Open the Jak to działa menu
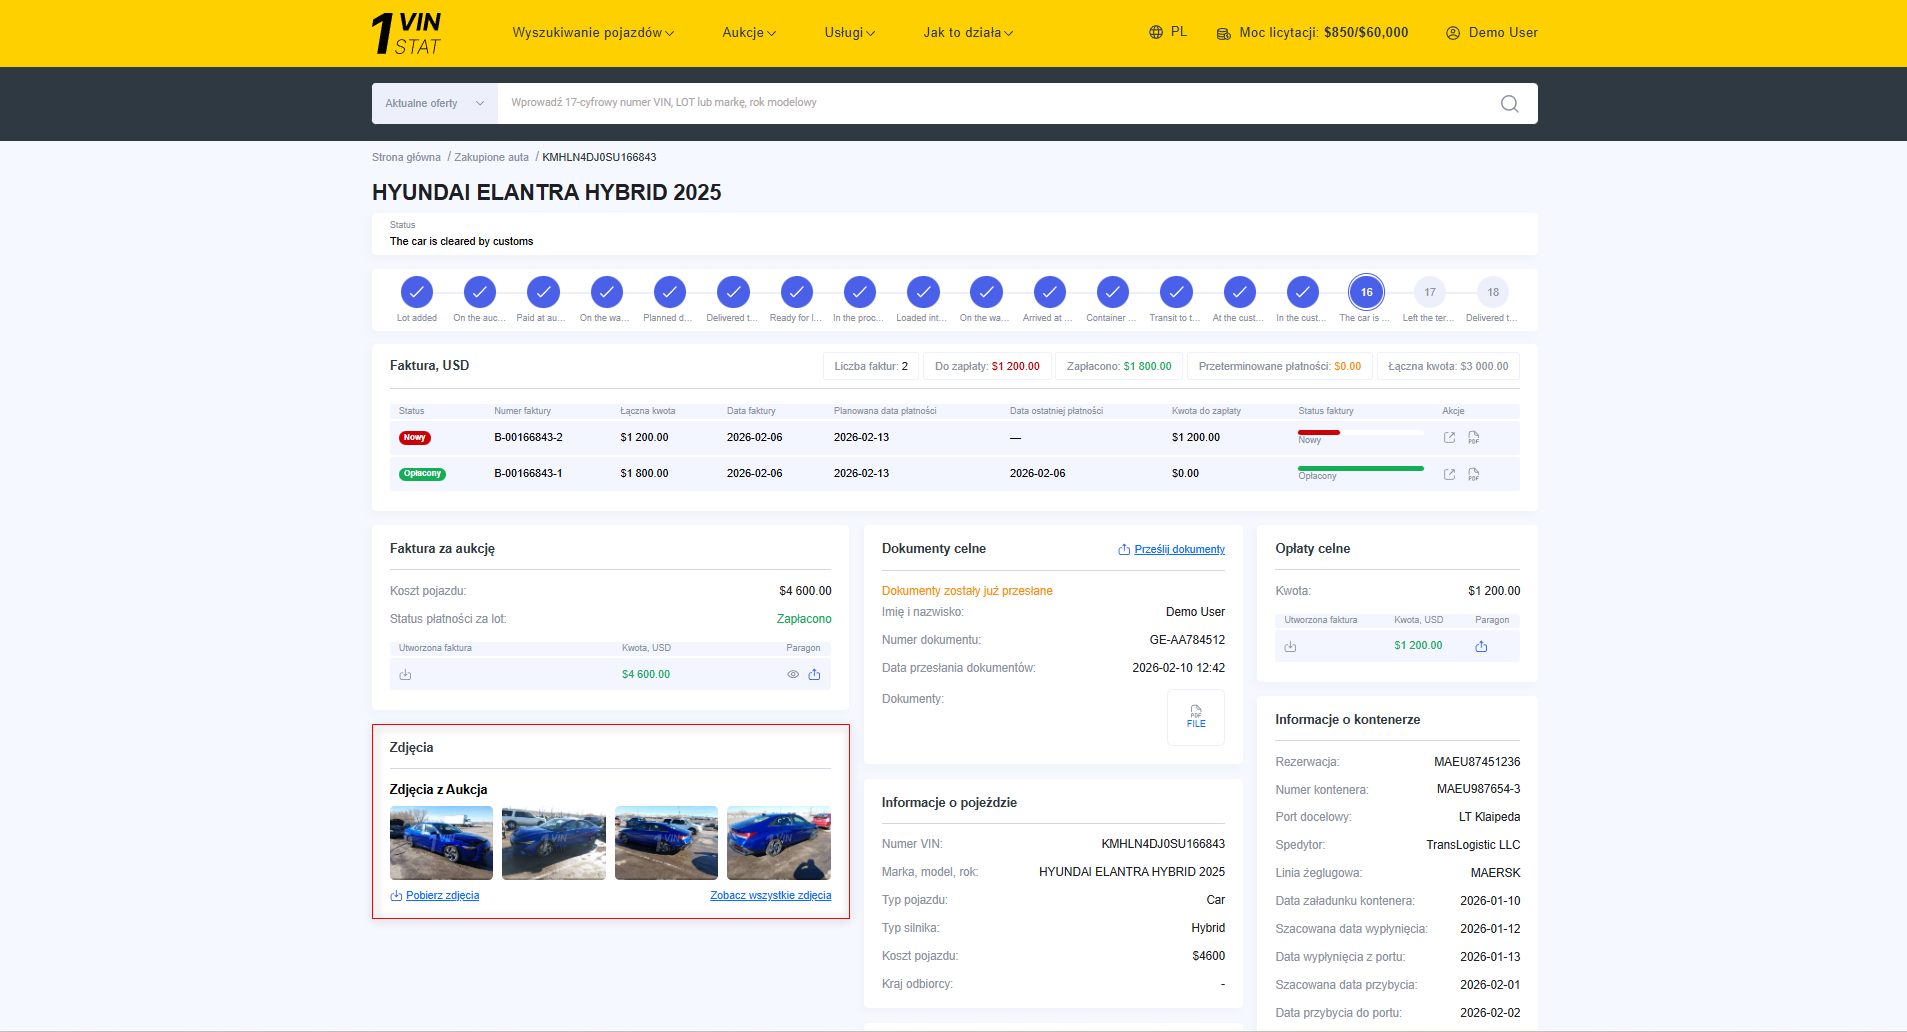1907x1032 pixels. (968, 33)
